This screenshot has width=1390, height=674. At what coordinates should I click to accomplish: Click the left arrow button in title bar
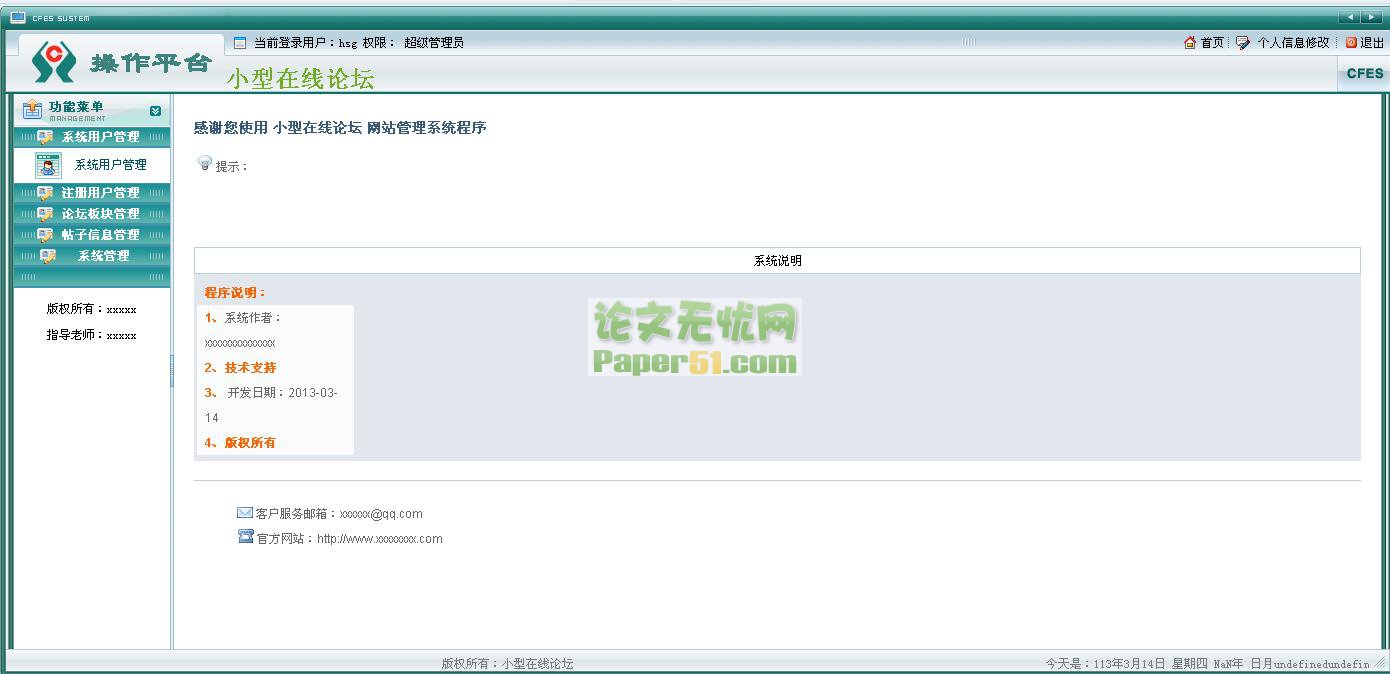(x=1350, y=17)
